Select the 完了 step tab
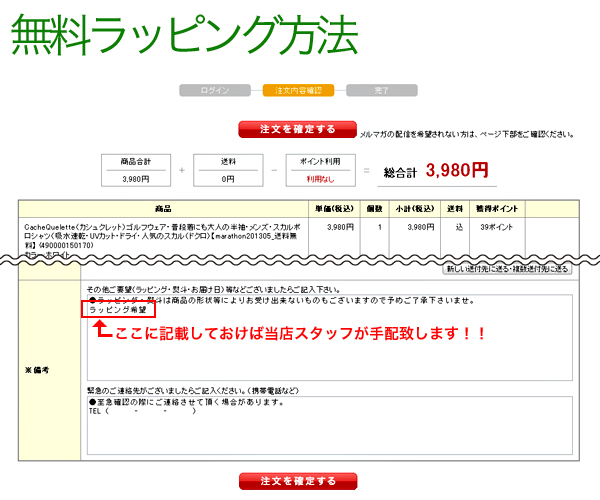Viewport: 600px width, 500px height. (381, 91)
